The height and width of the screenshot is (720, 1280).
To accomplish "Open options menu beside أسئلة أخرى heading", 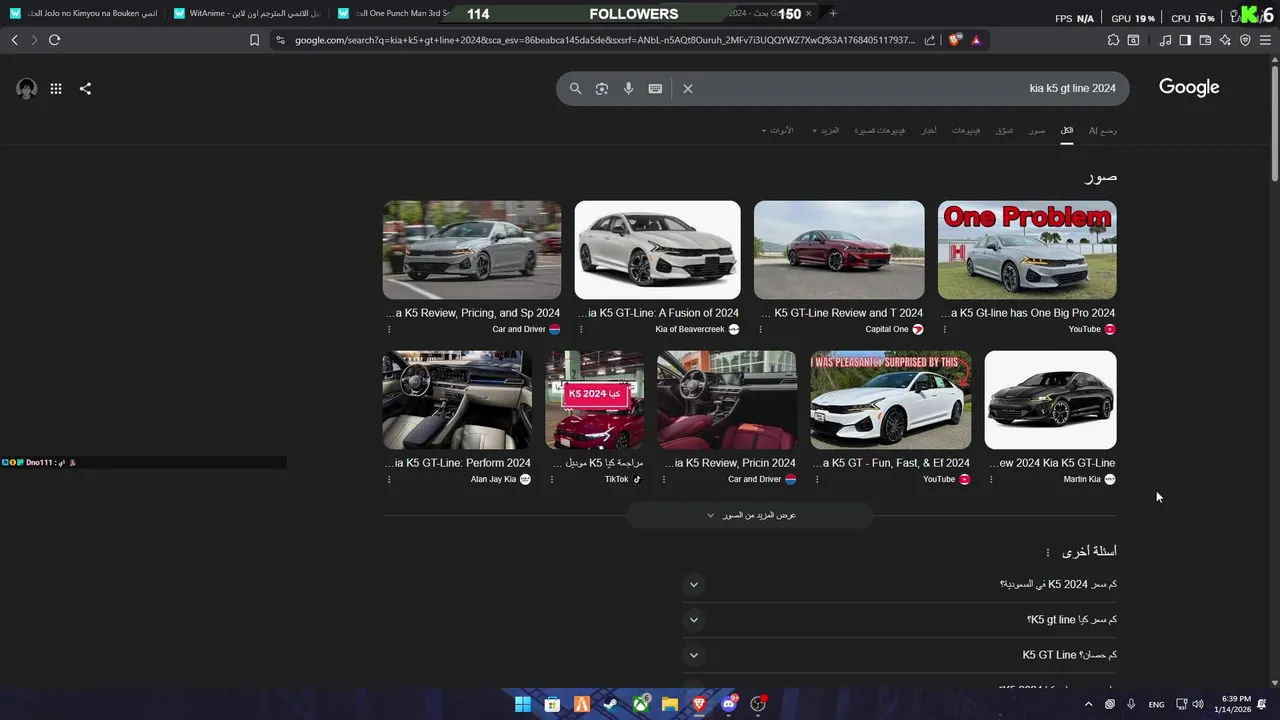I will tap(1048, 552).
